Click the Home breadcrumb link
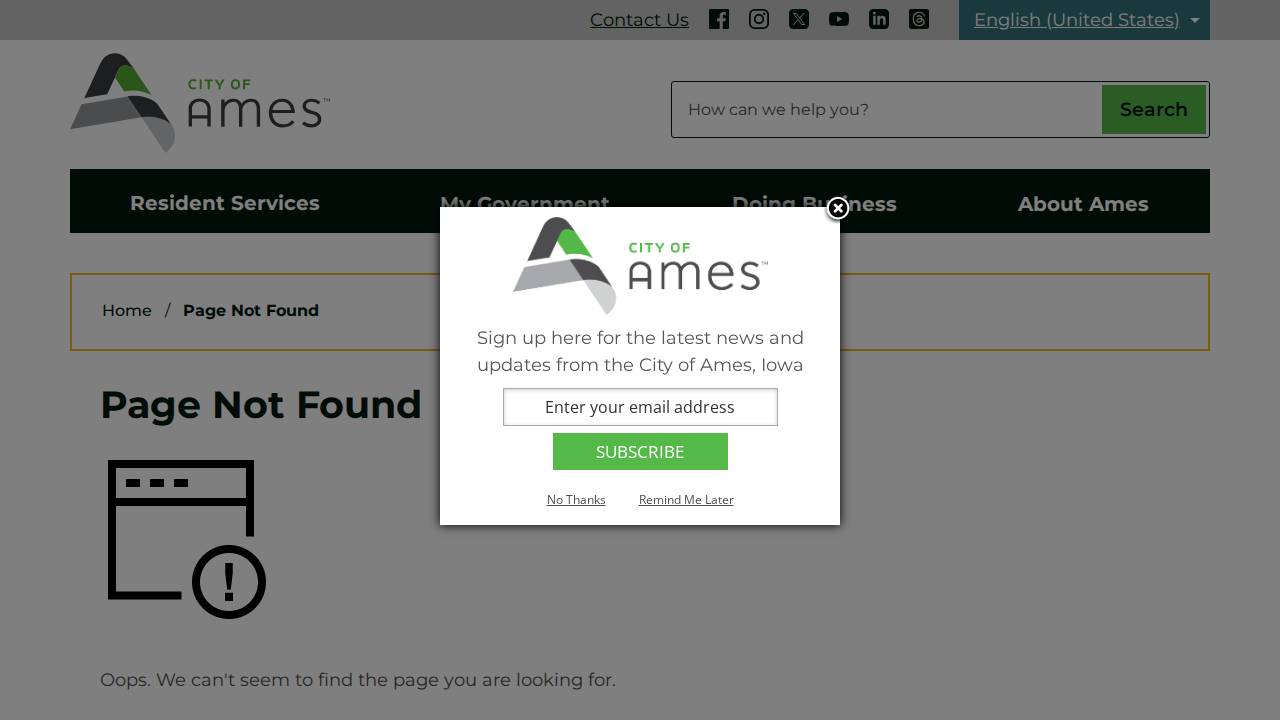 point(127,310)
